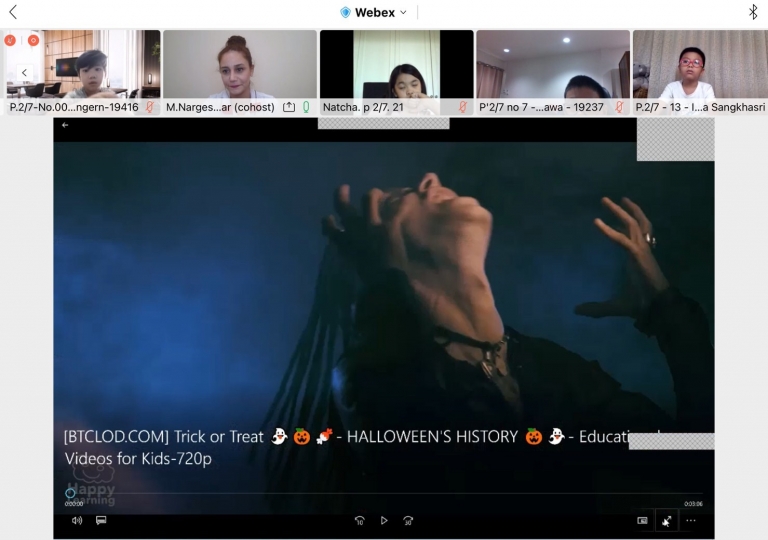
Task: Toggle full screen in video player
Action: (x=667, y=521)
